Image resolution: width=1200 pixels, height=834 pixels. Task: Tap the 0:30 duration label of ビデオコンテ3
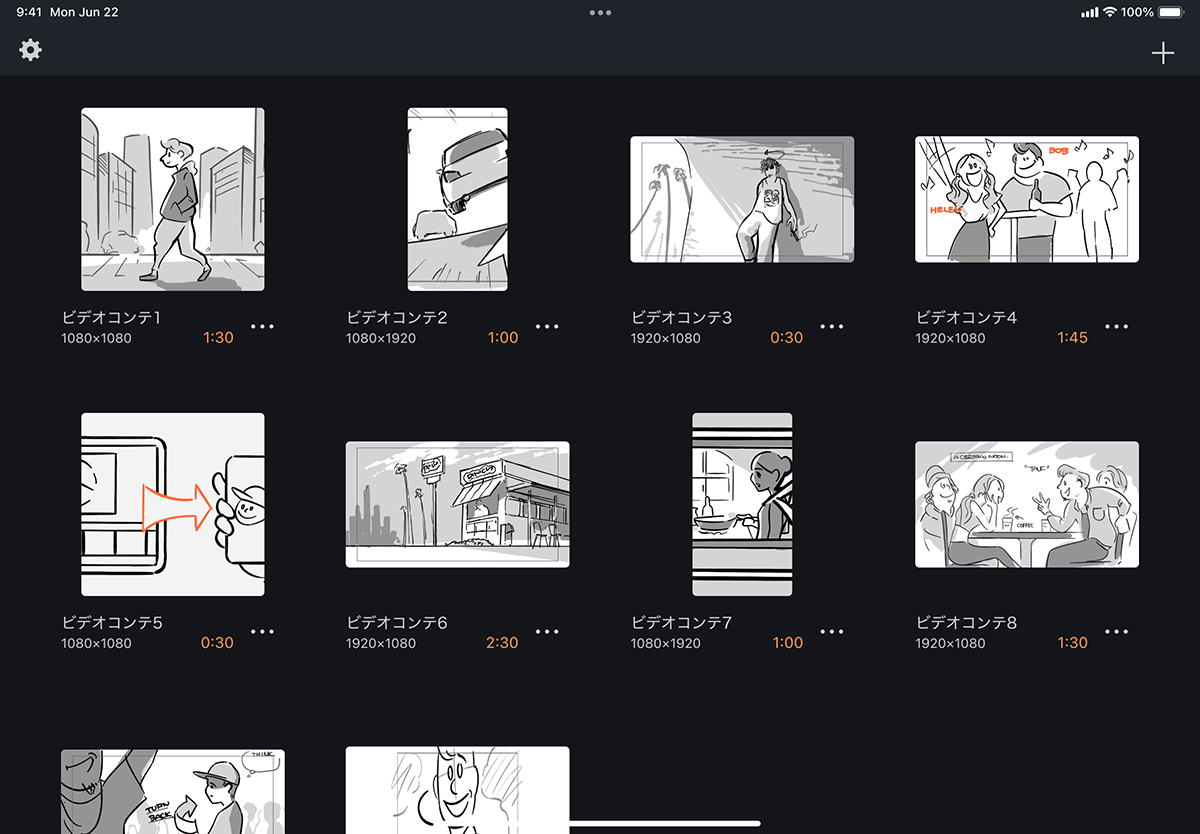click(787, 337)
